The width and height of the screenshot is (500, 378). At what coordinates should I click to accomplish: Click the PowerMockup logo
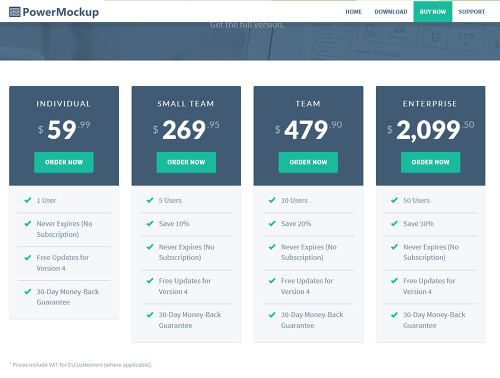point(54,12)
